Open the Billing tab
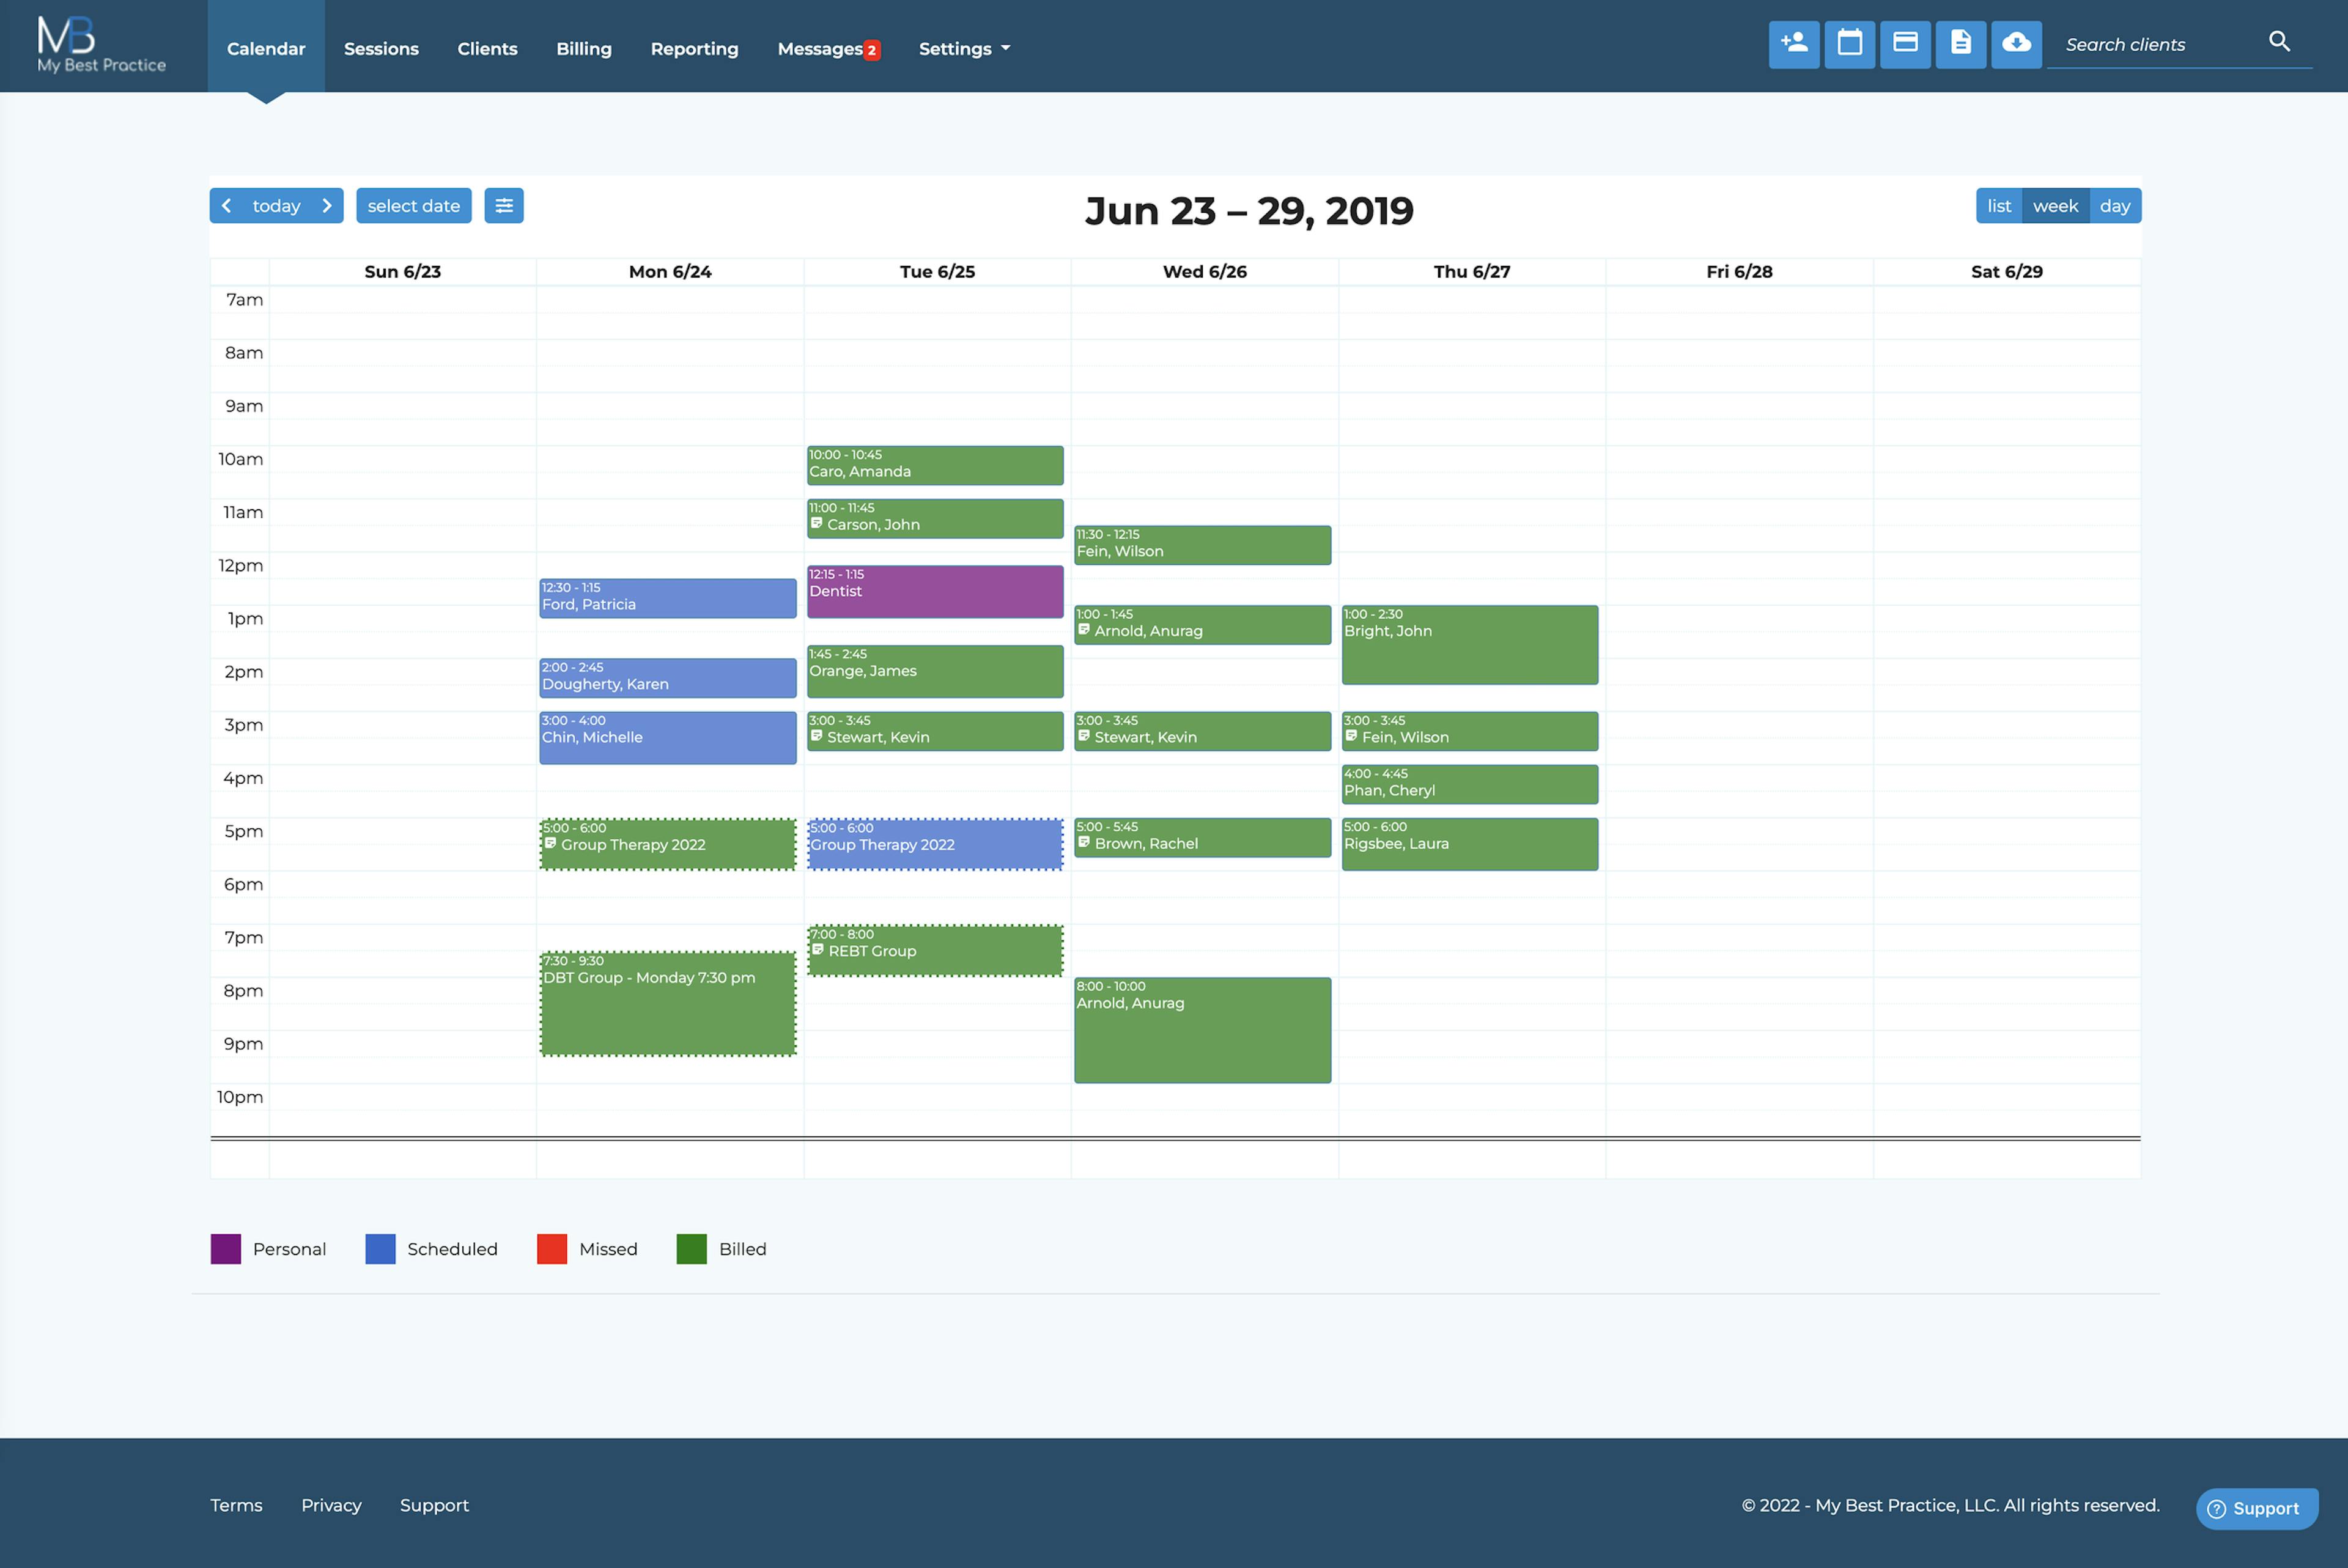 pyautogui.click(x=583, y=49)
